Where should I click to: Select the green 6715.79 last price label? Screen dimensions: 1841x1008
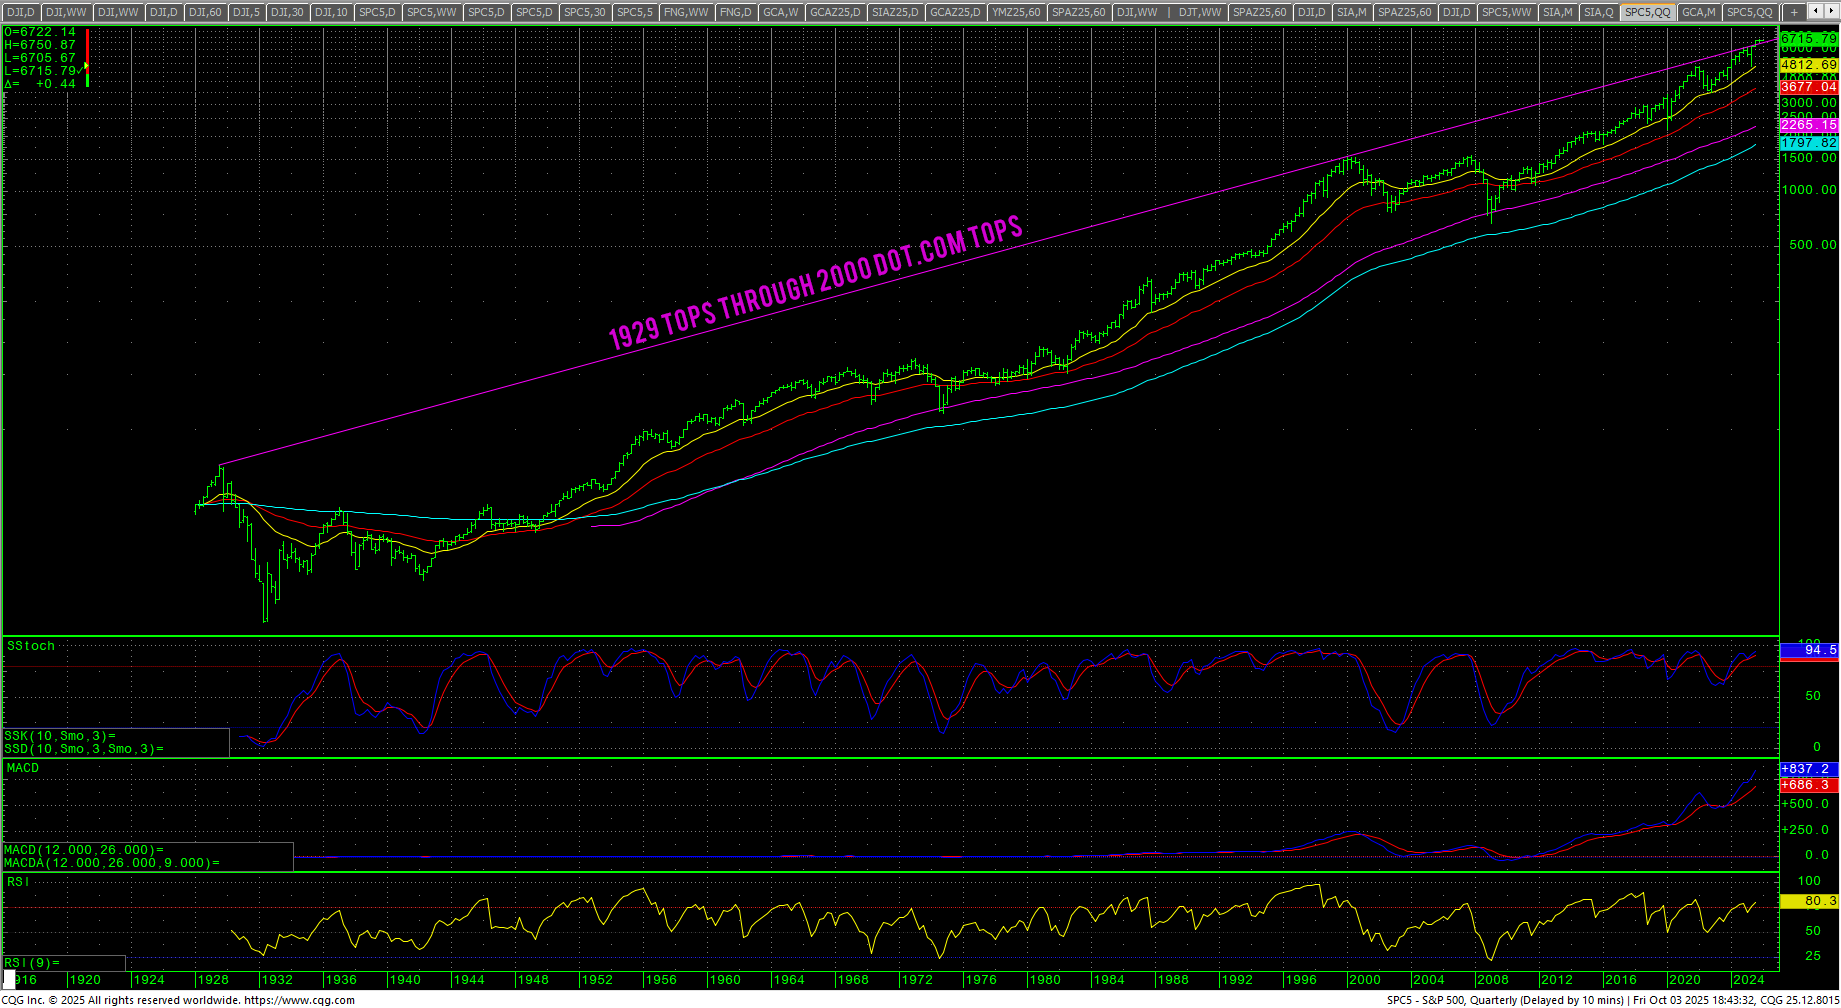(1809, 39)
